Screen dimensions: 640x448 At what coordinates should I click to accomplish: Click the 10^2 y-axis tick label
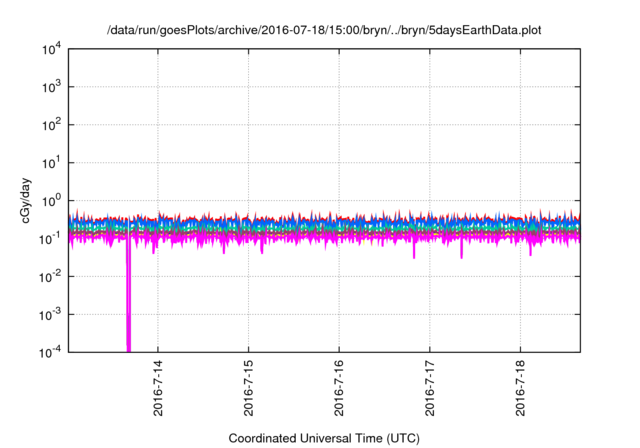coord(52,125)
